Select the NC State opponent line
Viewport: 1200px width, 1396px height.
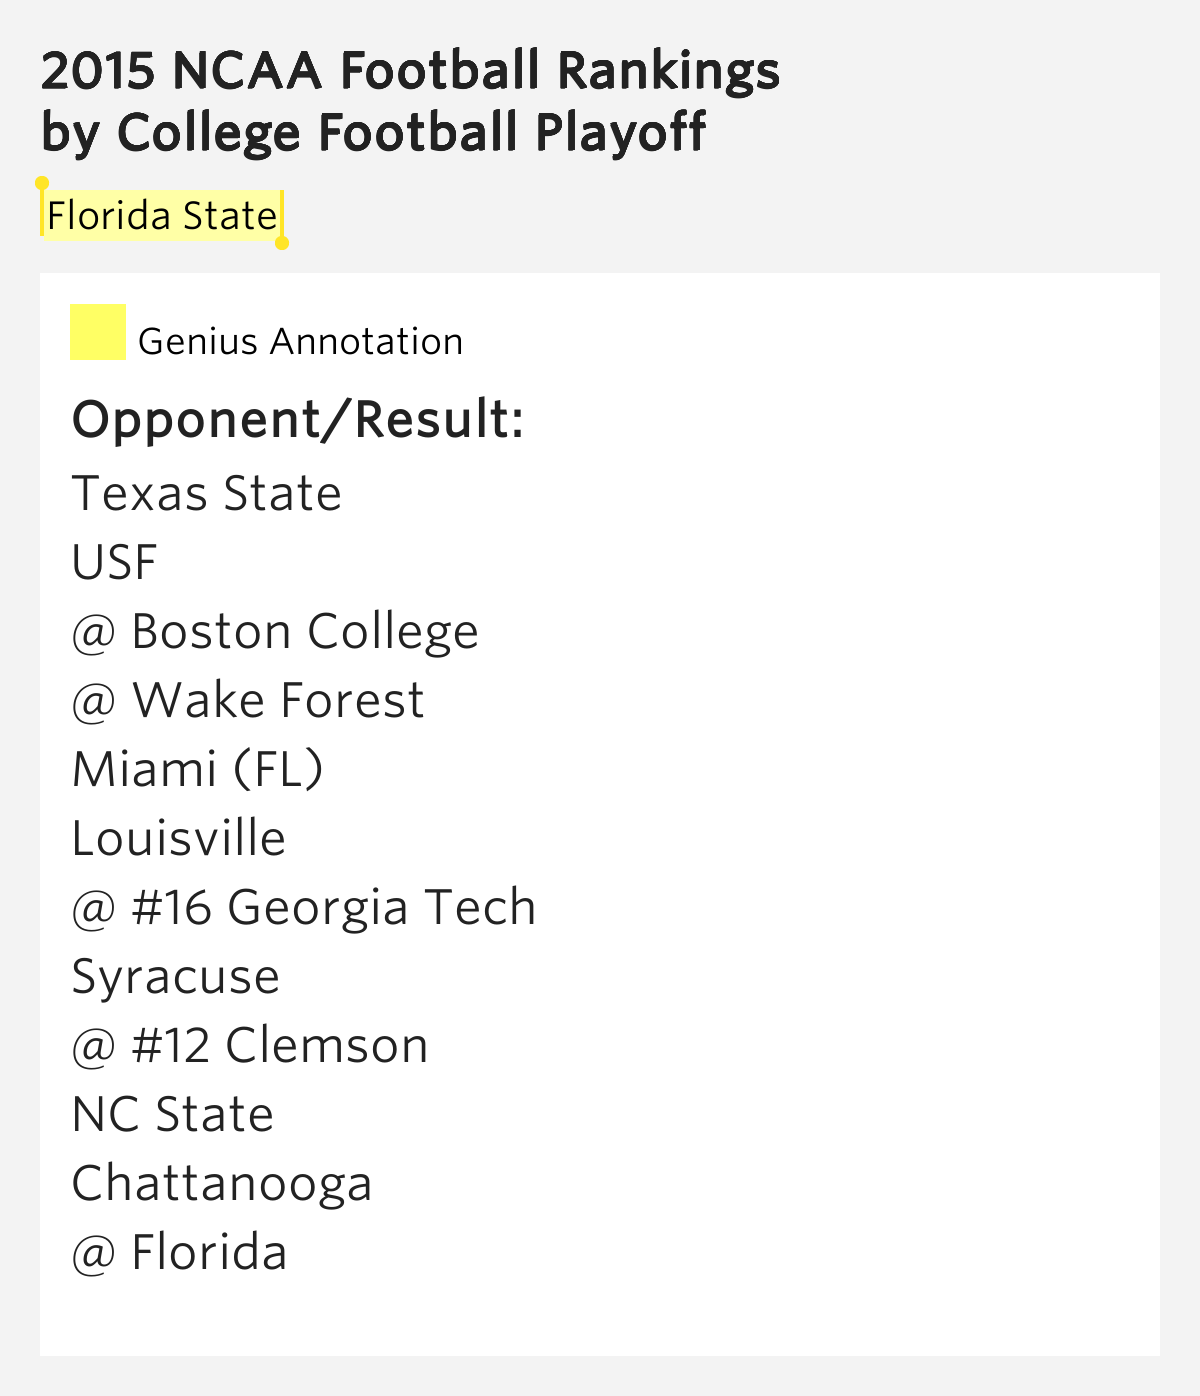click(x=173, y=1115)
